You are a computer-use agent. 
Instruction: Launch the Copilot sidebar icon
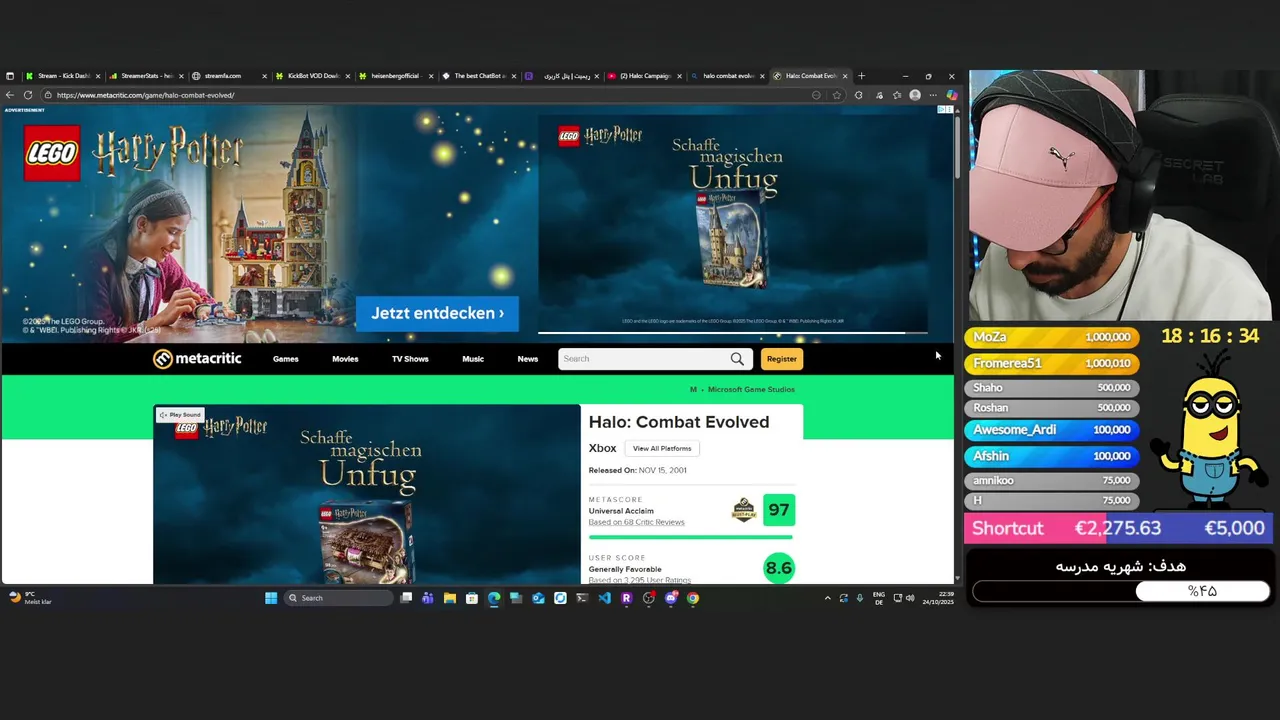pyautogui.click(x=951, y=95)
